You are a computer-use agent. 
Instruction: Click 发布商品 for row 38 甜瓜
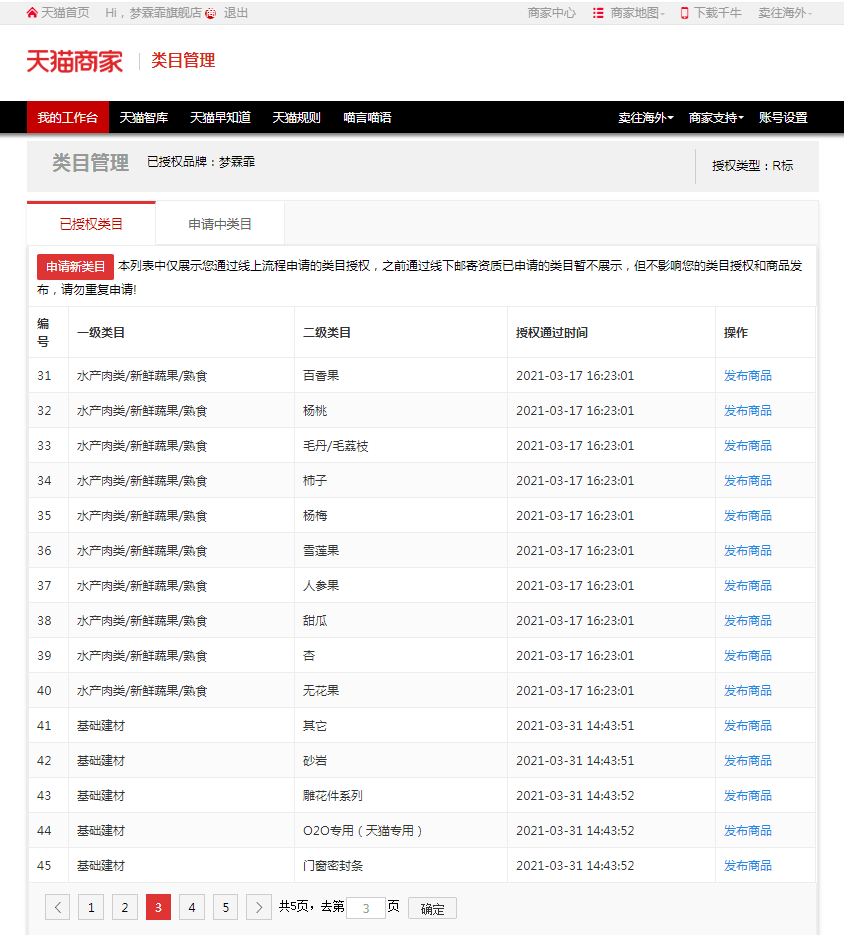pos(748,621)
